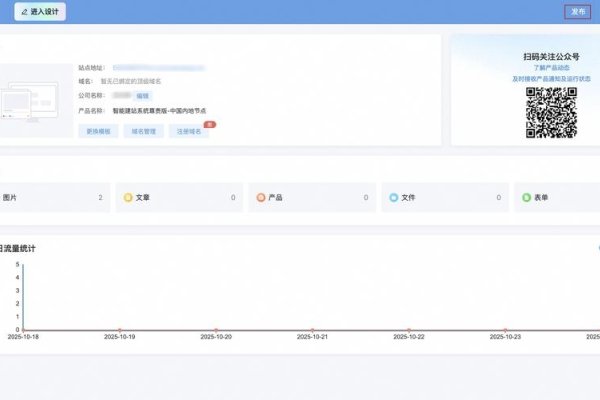Click the green 表单 icon
The image size is (600, 400).
(x=527, y=198)
